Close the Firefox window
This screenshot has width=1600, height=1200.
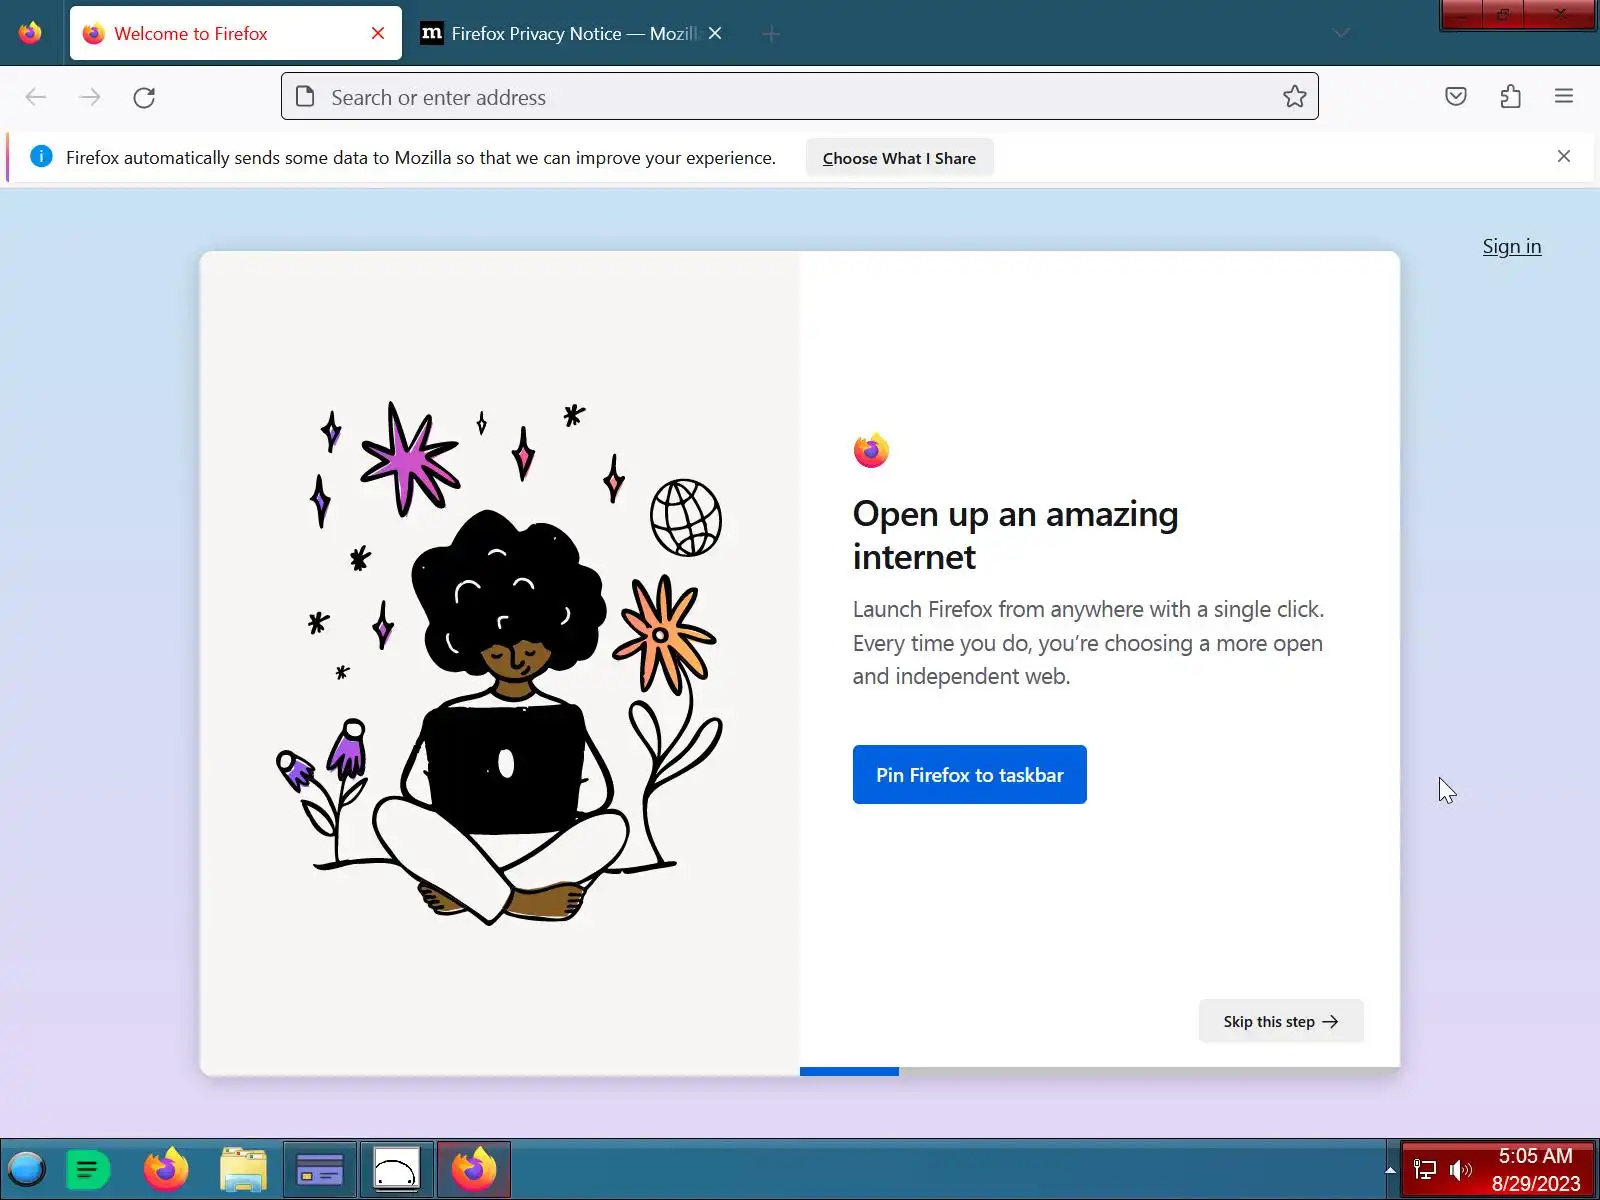tap(1559, 14)
